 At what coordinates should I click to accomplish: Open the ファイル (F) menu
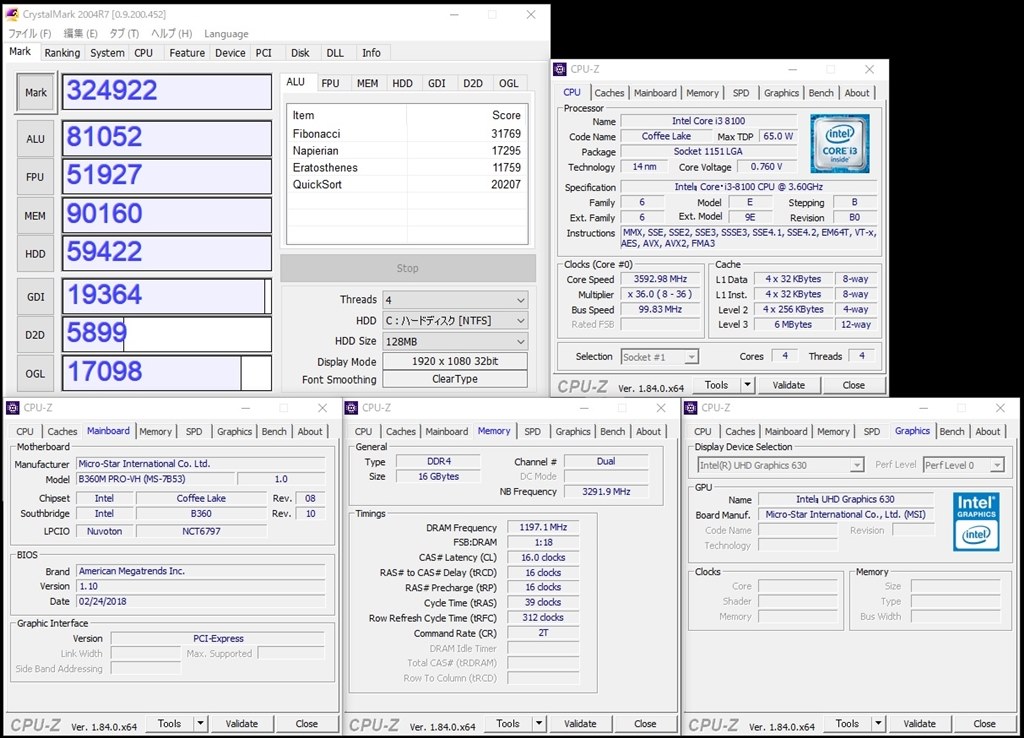point(29,33)
